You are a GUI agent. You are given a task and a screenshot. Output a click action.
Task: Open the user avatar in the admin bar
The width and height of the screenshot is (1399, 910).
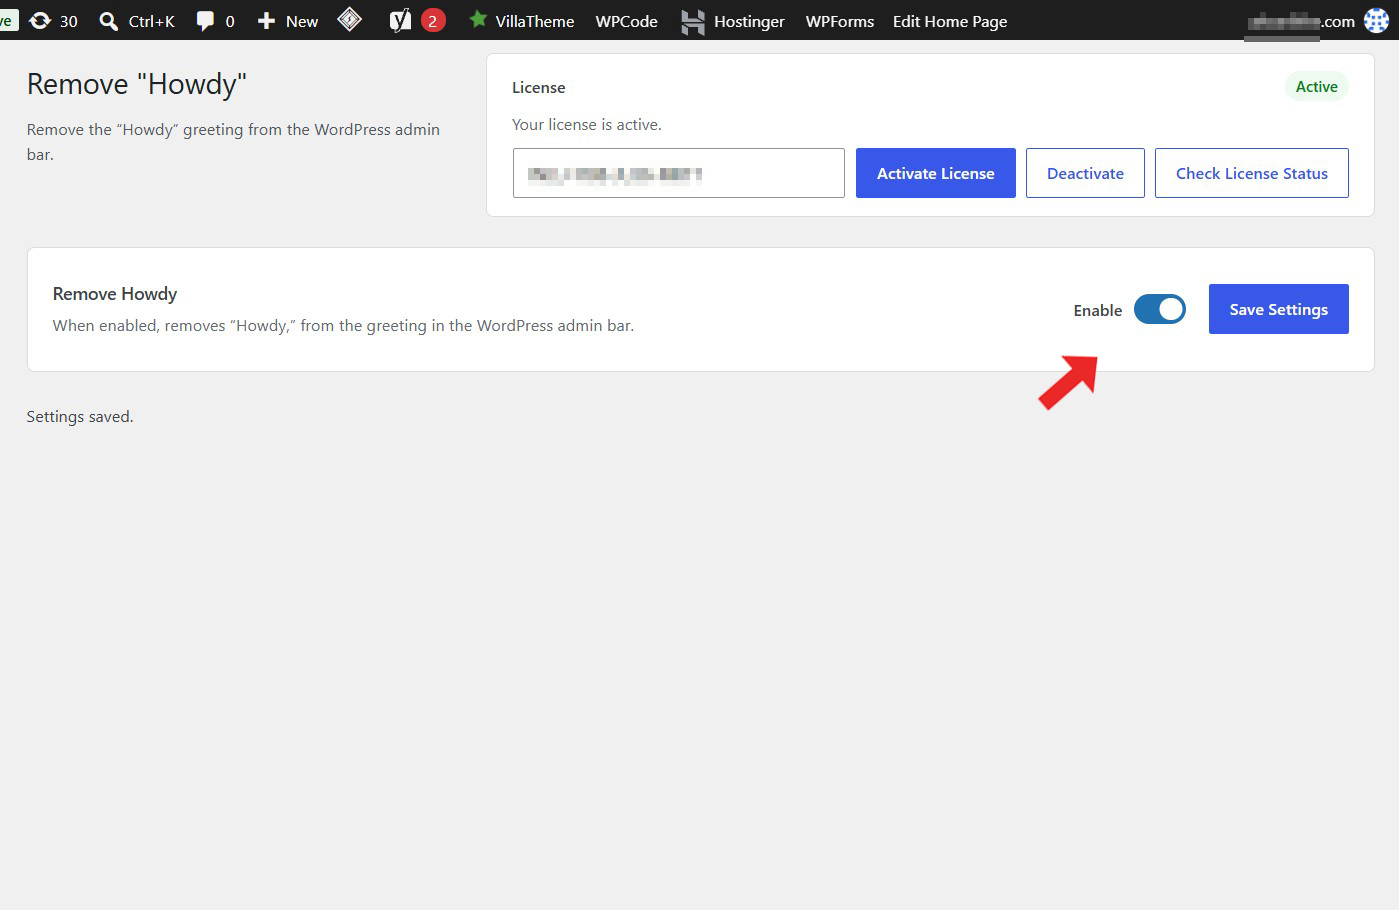1376,20
